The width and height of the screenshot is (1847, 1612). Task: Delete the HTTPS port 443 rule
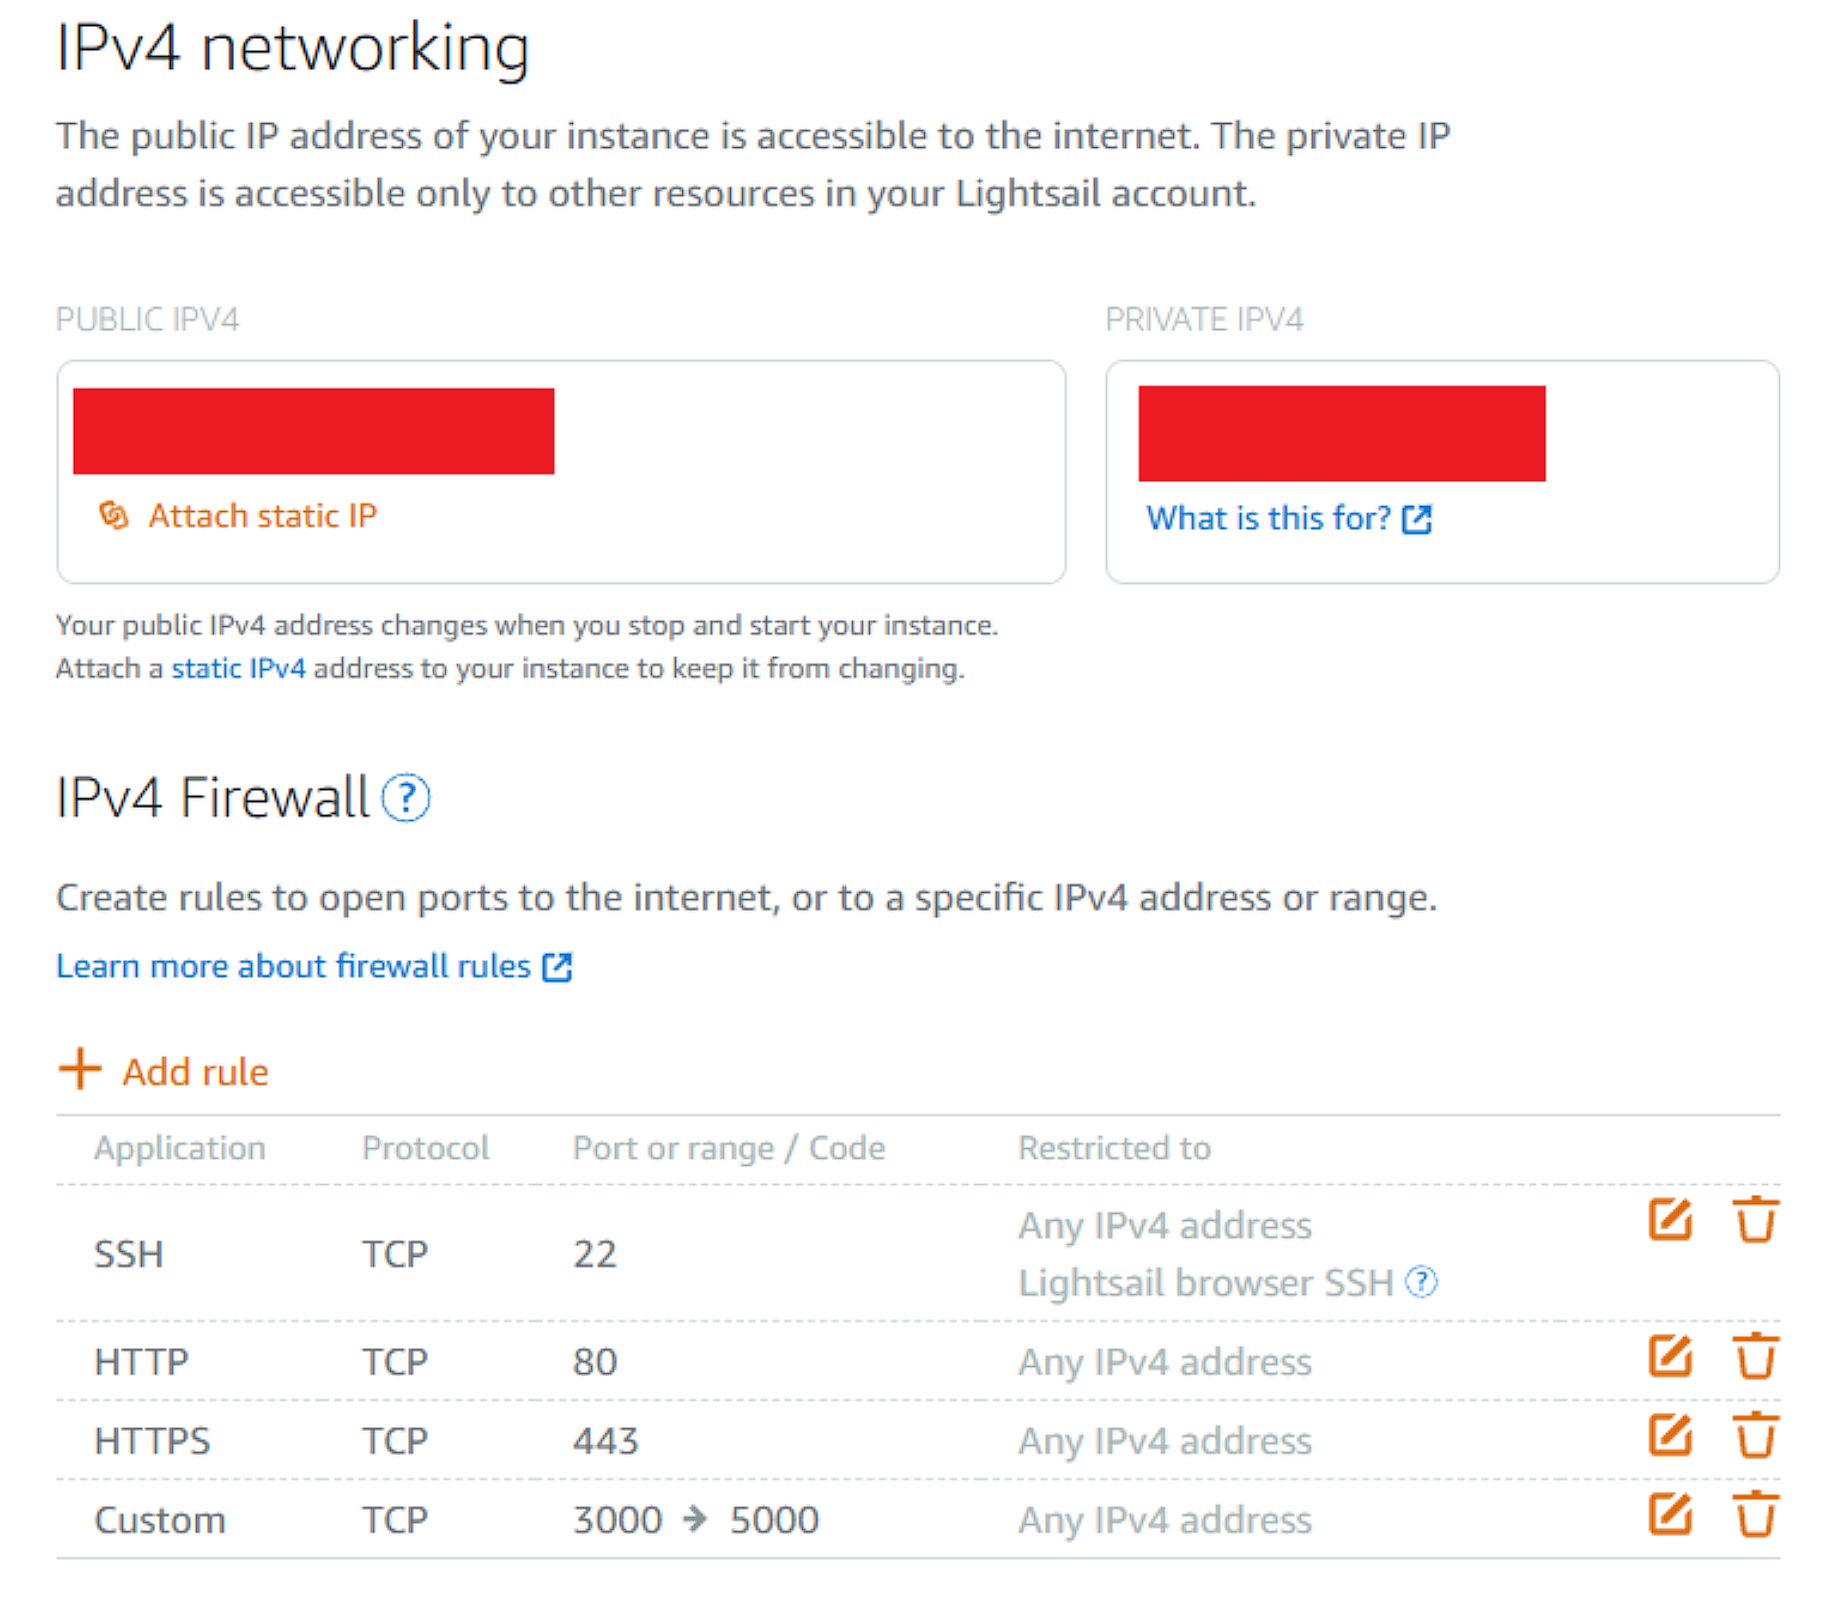1755,1436
